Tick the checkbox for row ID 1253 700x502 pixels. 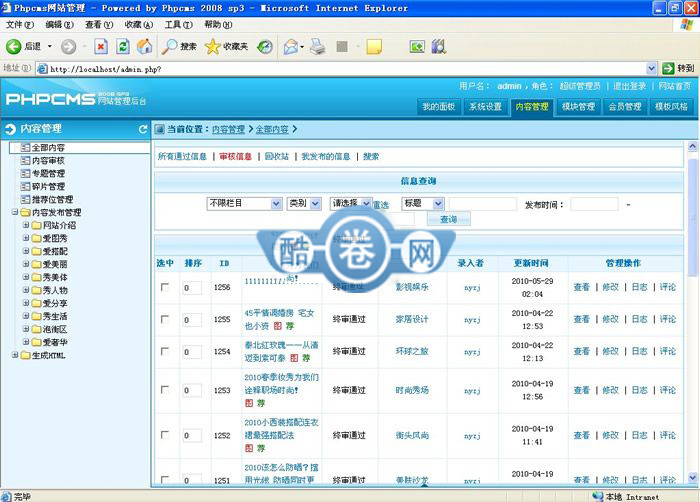tap(165, 390)
